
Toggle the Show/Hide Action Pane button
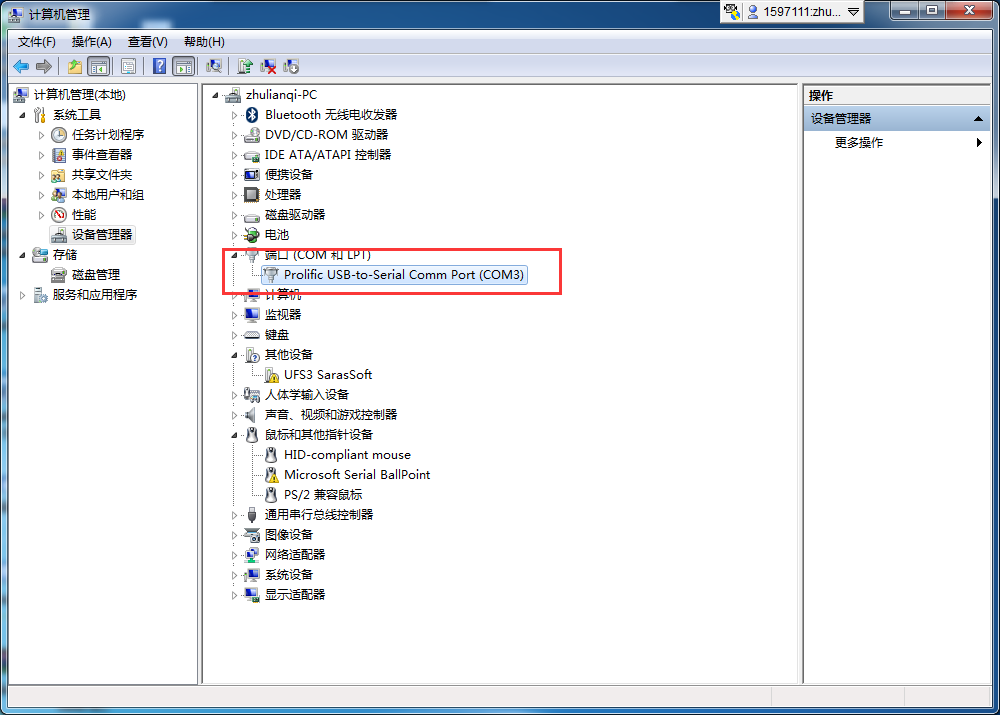[184, 66]
